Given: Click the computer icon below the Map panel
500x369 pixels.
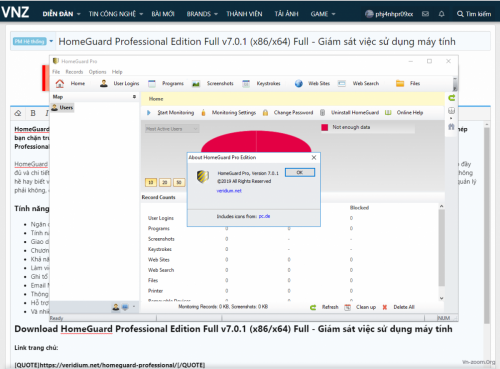Looking at the screenshot, I should 125,307.
